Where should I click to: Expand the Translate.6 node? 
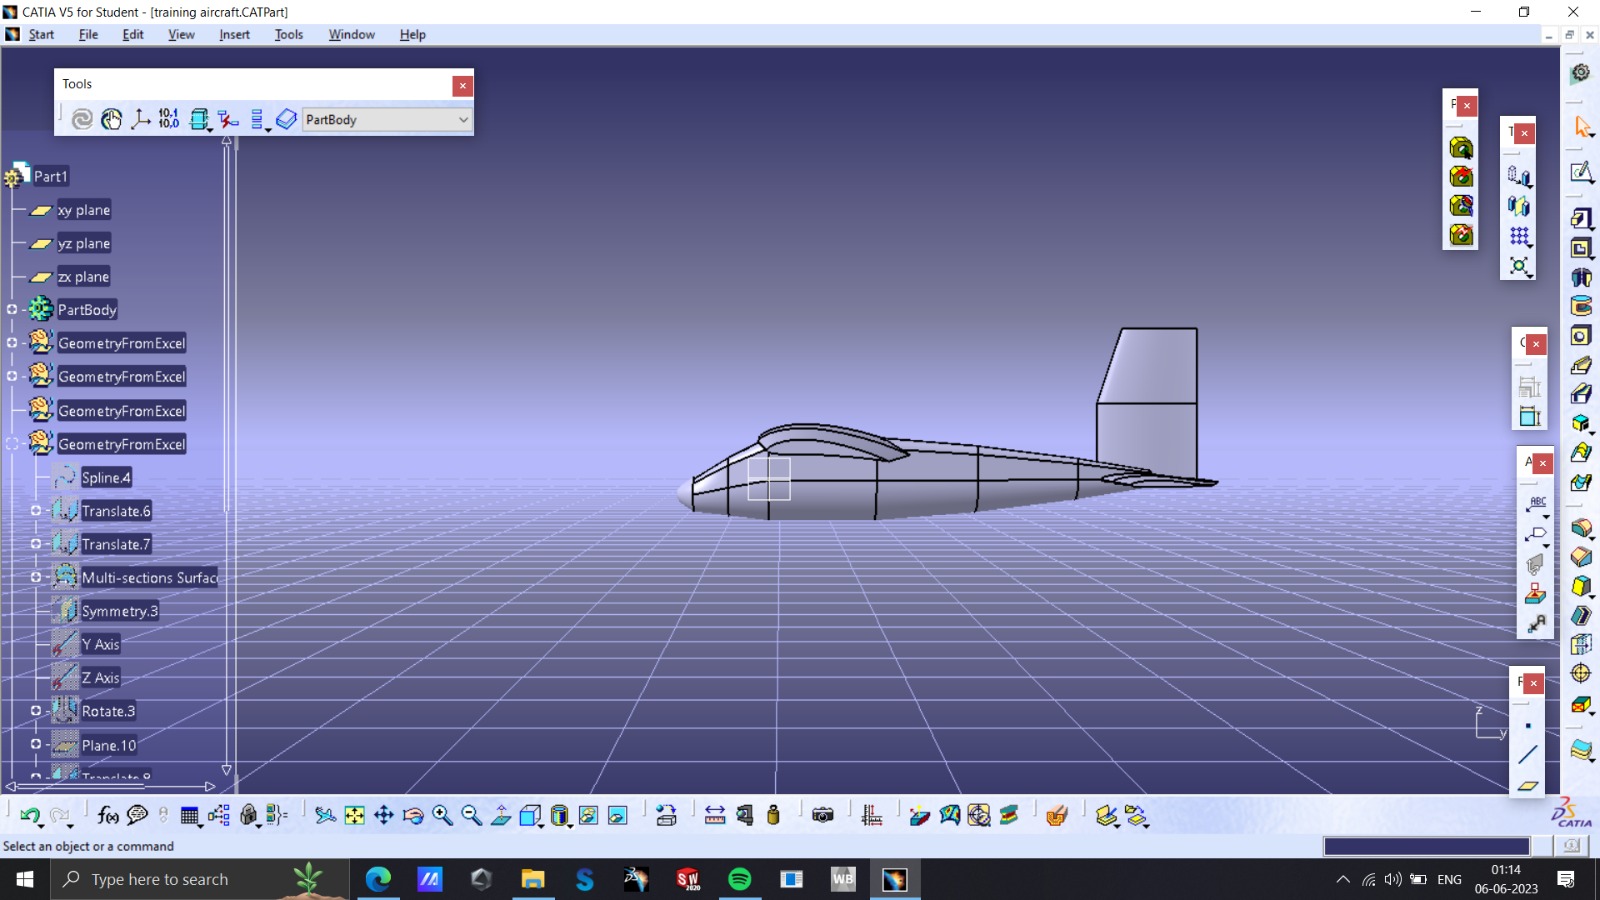pos(36,511)
